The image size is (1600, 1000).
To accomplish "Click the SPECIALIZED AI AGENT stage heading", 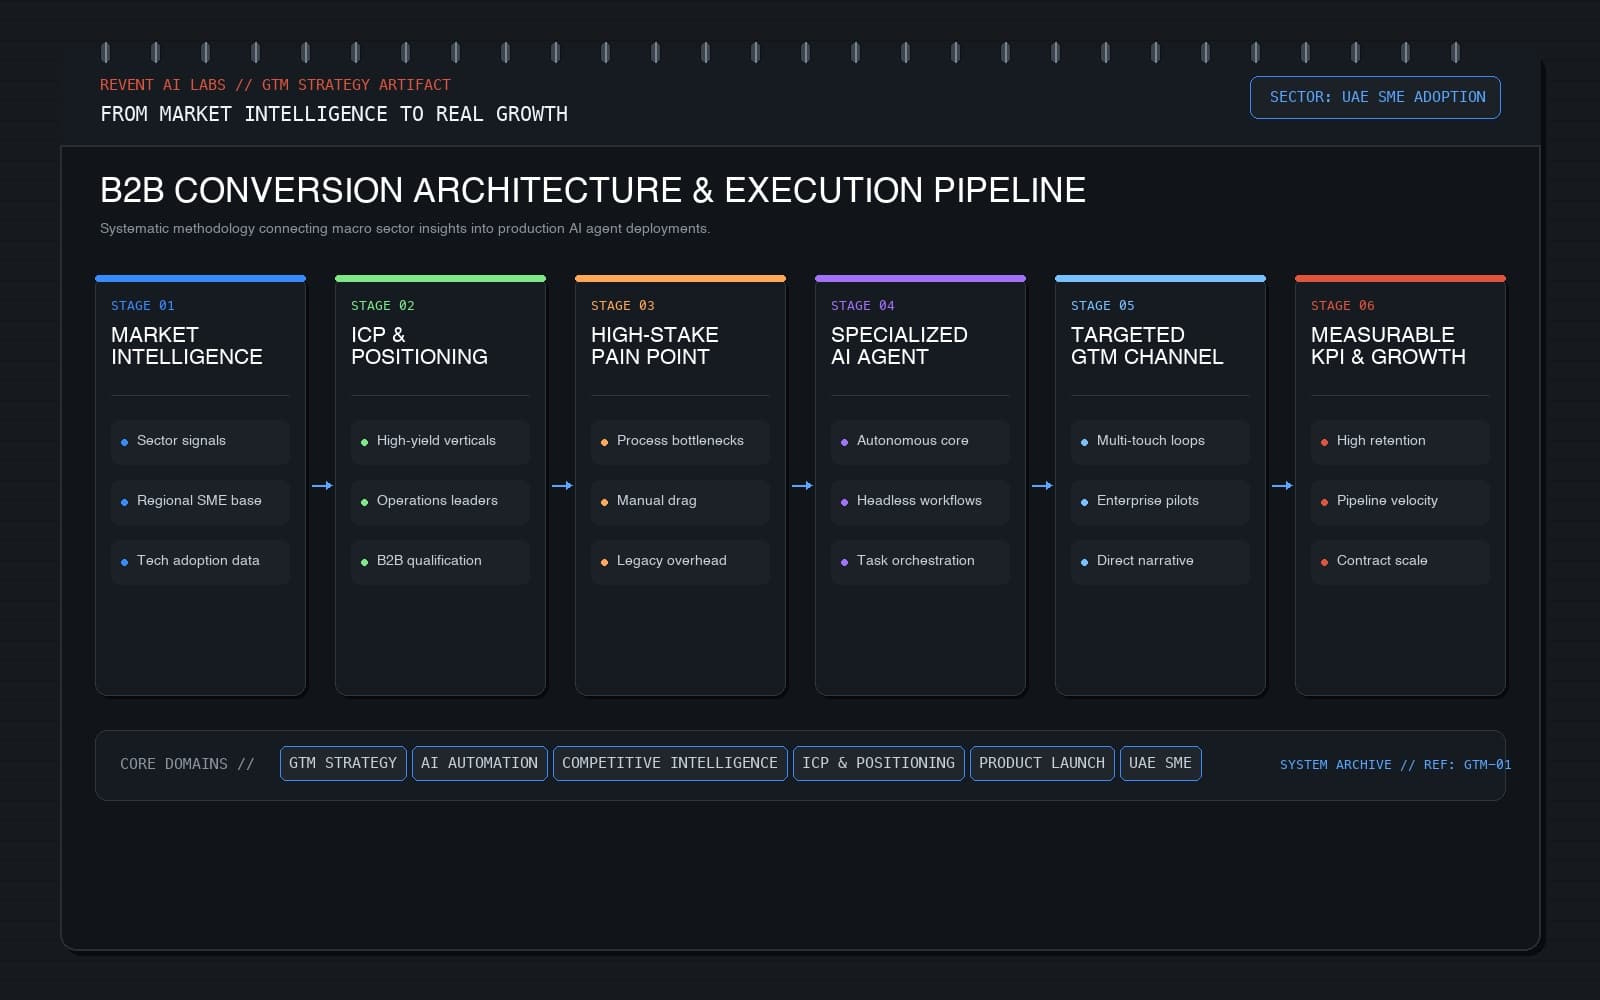I will pyautogui.click(x=899, y=346).
